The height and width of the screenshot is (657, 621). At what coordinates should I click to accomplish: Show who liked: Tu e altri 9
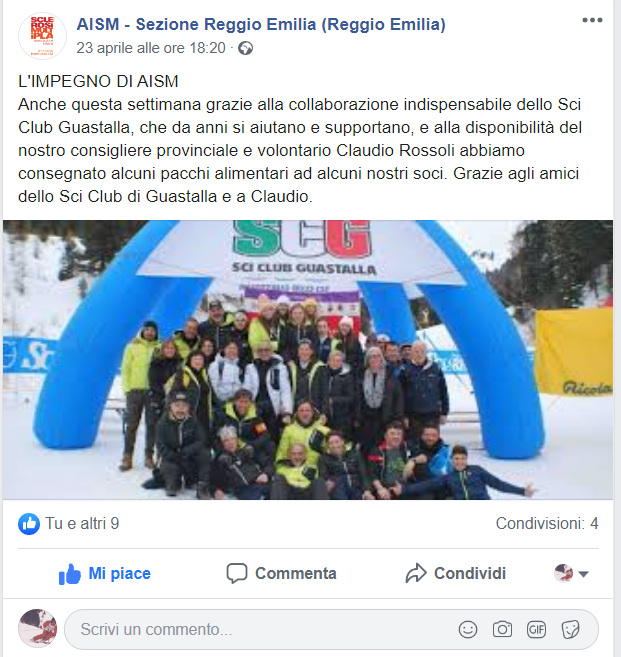[82, 524]
